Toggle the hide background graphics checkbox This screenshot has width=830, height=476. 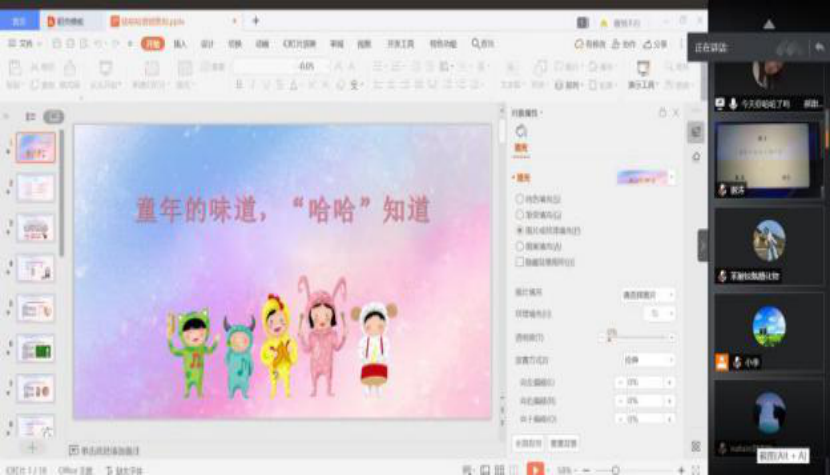pos(519,261)
